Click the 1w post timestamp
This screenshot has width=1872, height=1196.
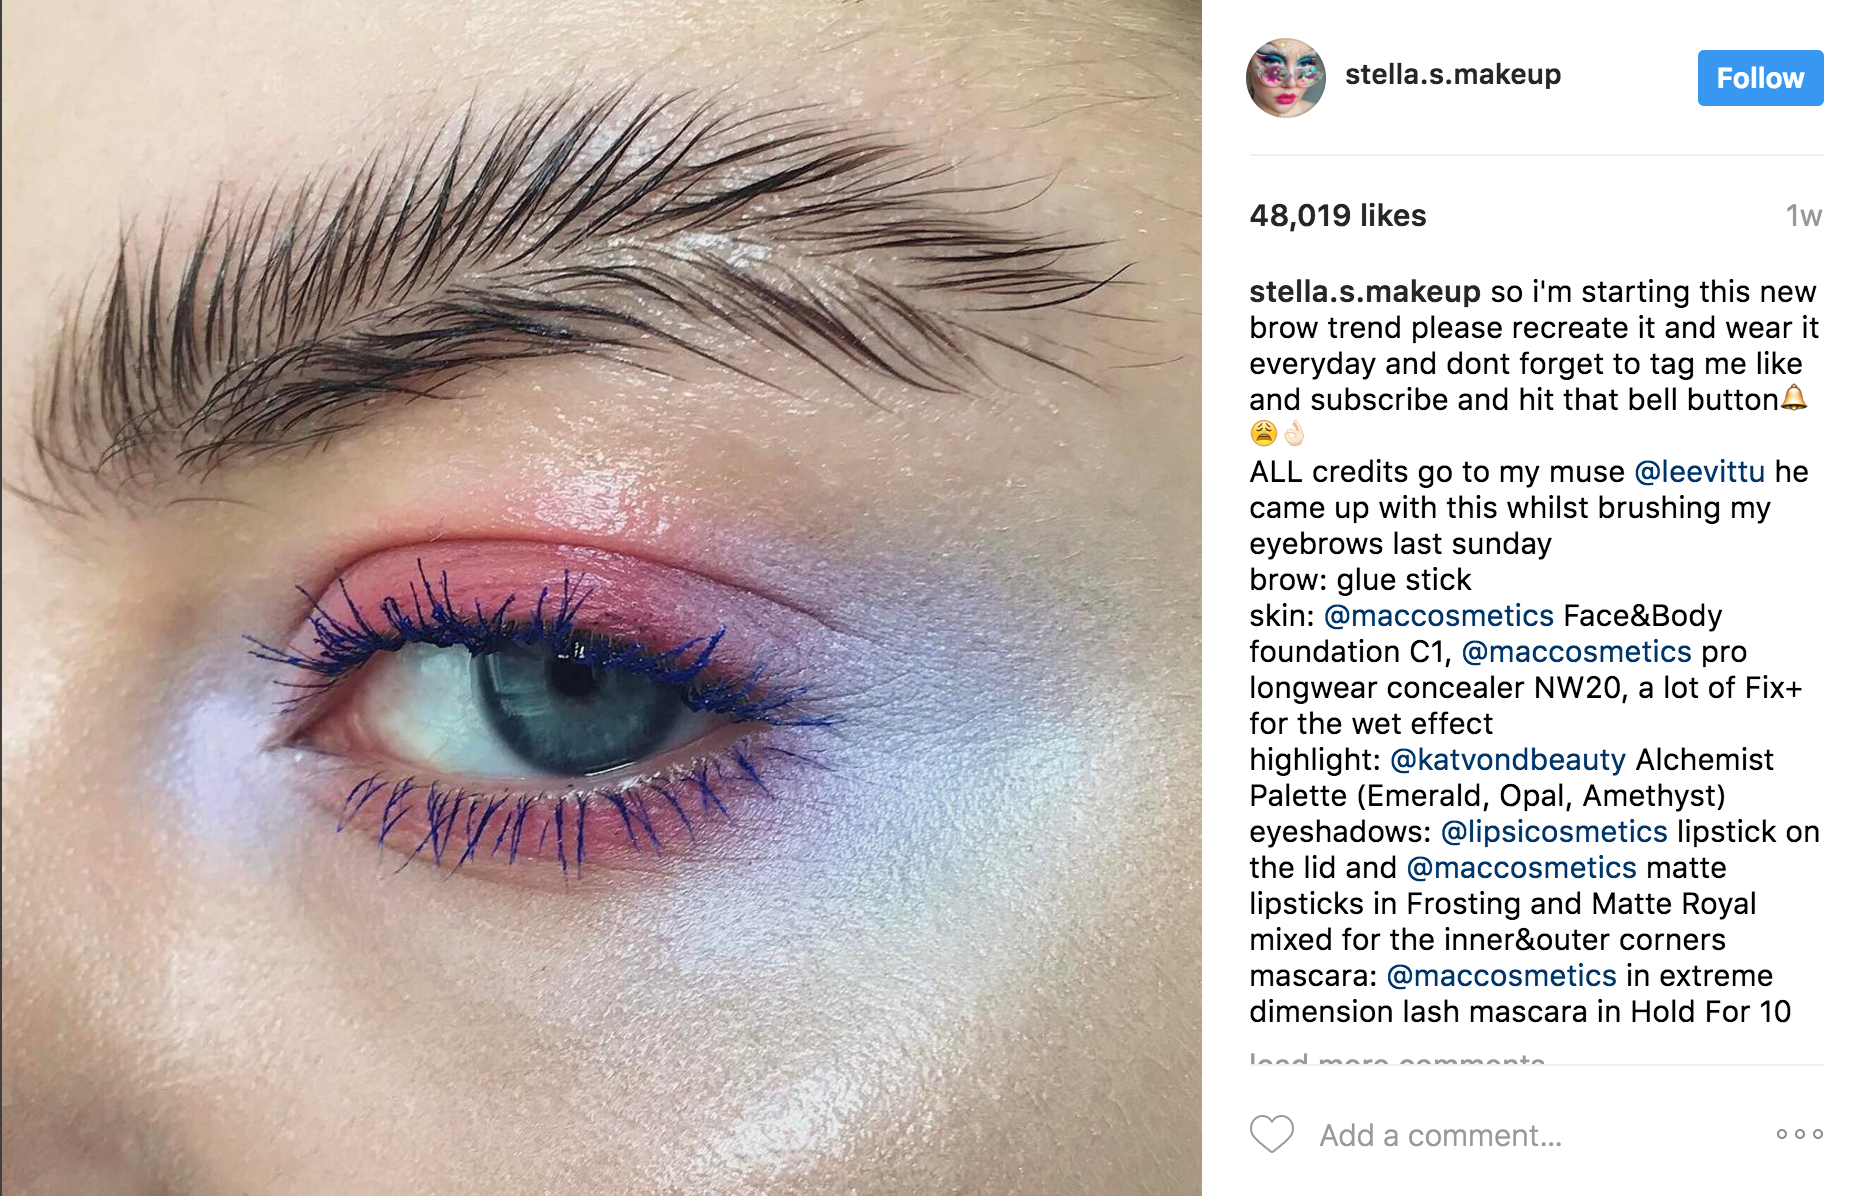coord(1804,216)
